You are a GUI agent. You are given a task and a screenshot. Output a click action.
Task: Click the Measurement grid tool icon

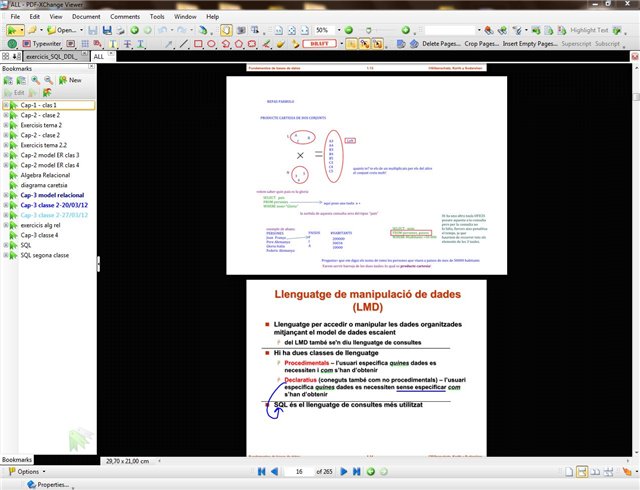[x=85, y=43]
